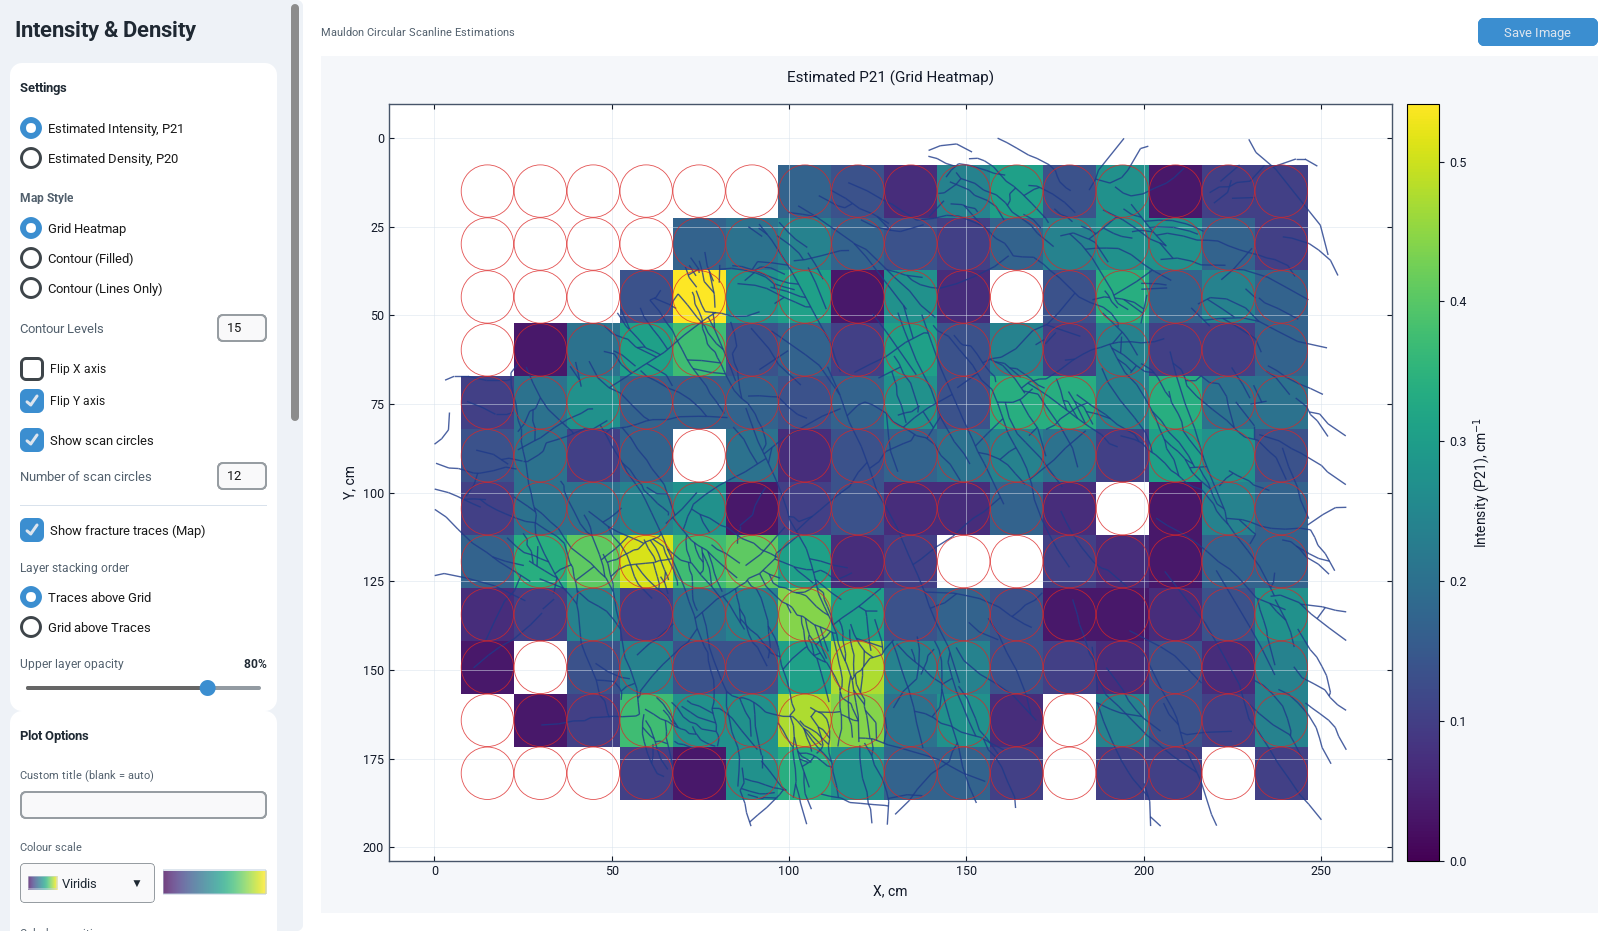Click the Map Style label

point(46,198)
